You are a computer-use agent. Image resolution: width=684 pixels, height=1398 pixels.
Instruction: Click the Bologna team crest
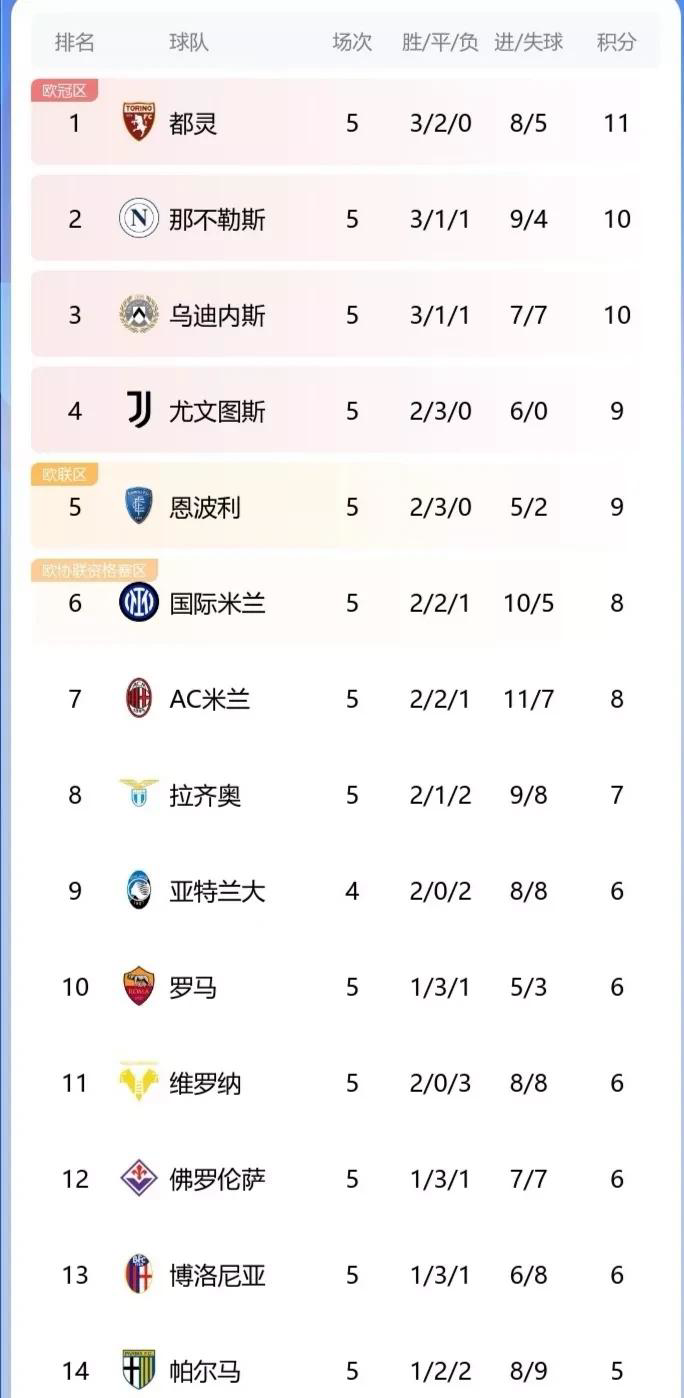tap(140, 1274)
